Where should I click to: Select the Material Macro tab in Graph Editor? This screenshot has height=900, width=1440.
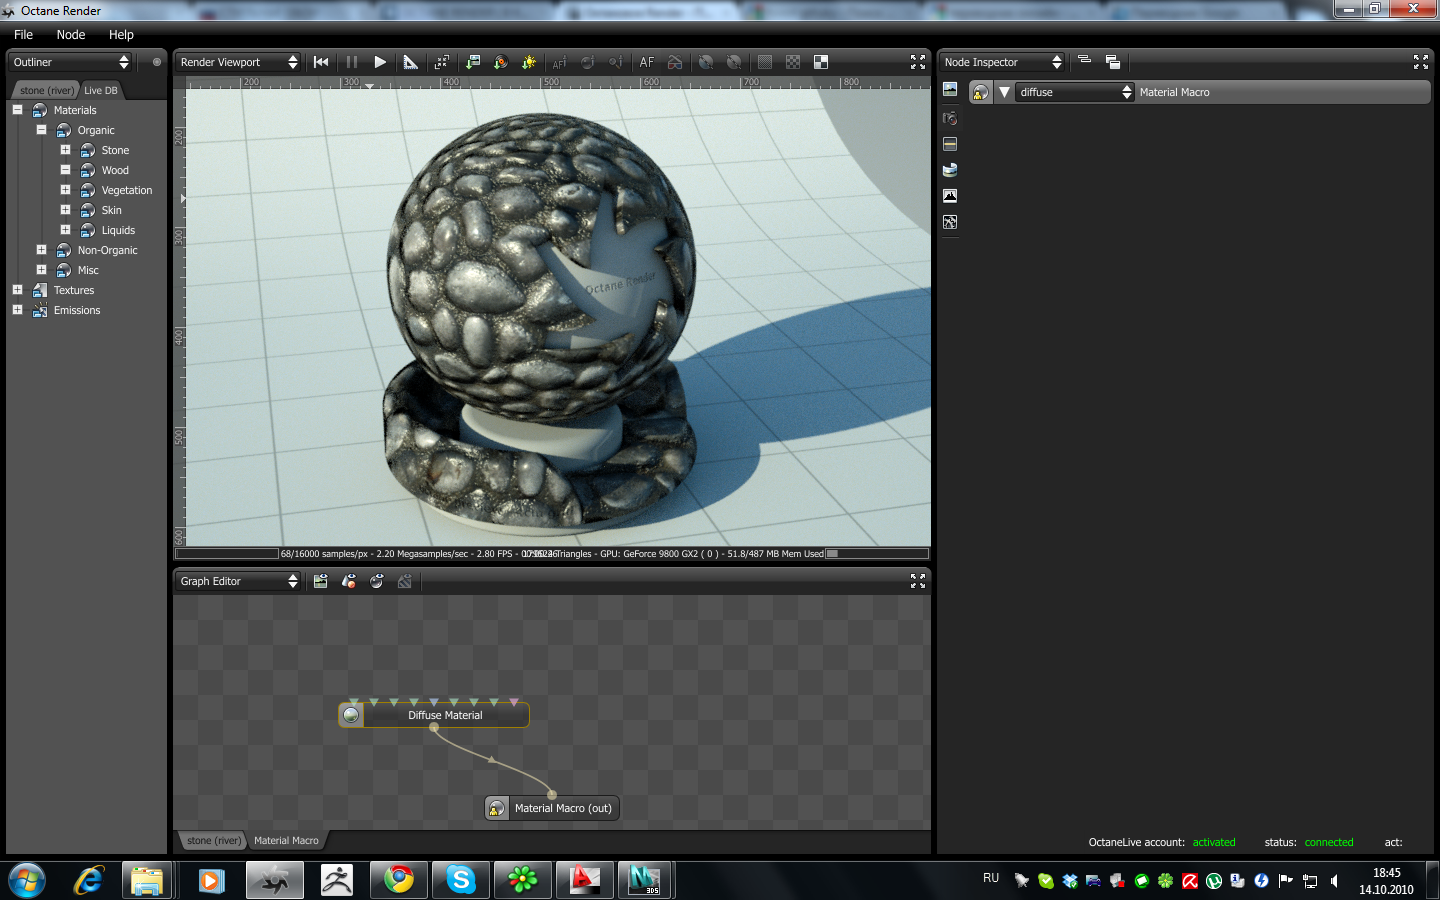pos(286,840)
